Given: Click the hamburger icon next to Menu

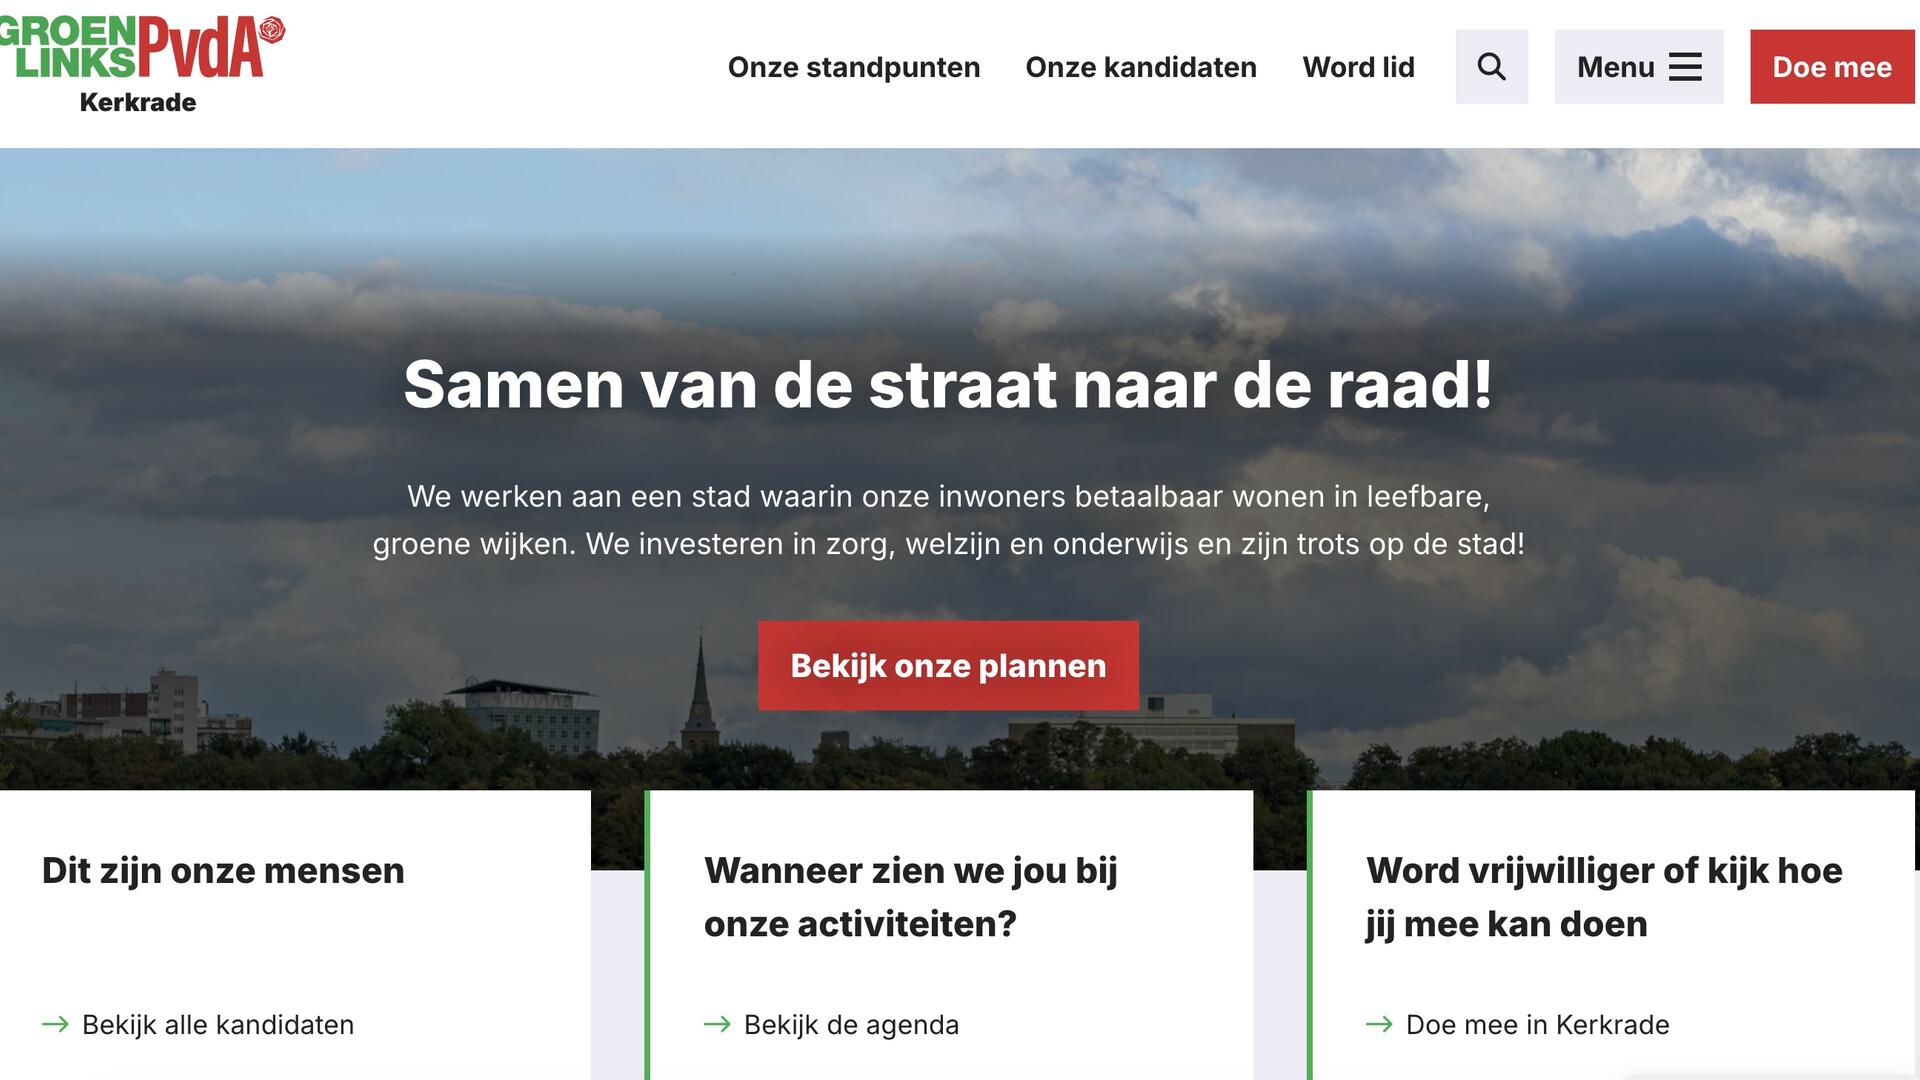Looking at the screenshot, I should coord(1686,66).
